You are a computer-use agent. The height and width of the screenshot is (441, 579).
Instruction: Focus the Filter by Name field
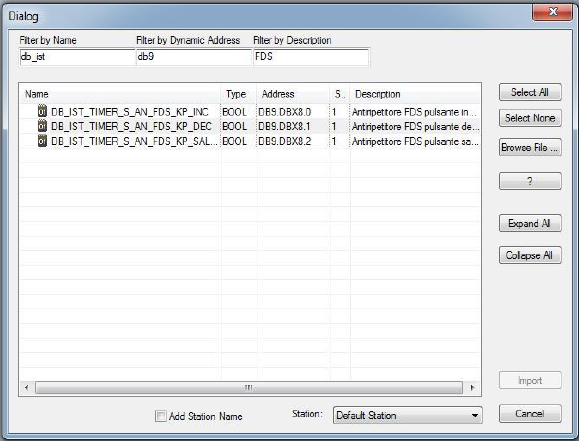click(x=77, y=57)
